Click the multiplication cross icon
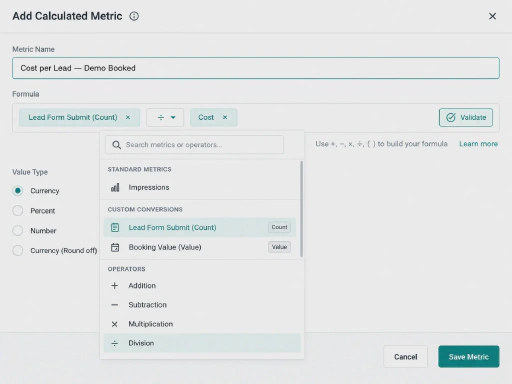Image resolution: width=512 pixels, height=384 pixels. tap(114, 324)
